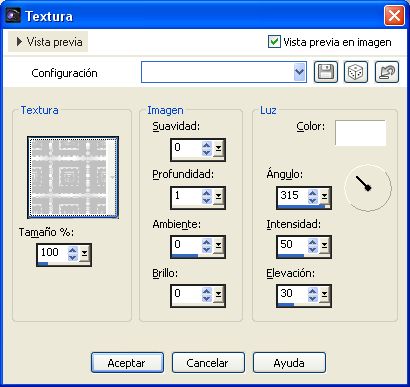This screenshot has height=387, width=410.
Task: Open the Profundidad slider dropdown
Action: pyautogui.click(x=219, y=198)
